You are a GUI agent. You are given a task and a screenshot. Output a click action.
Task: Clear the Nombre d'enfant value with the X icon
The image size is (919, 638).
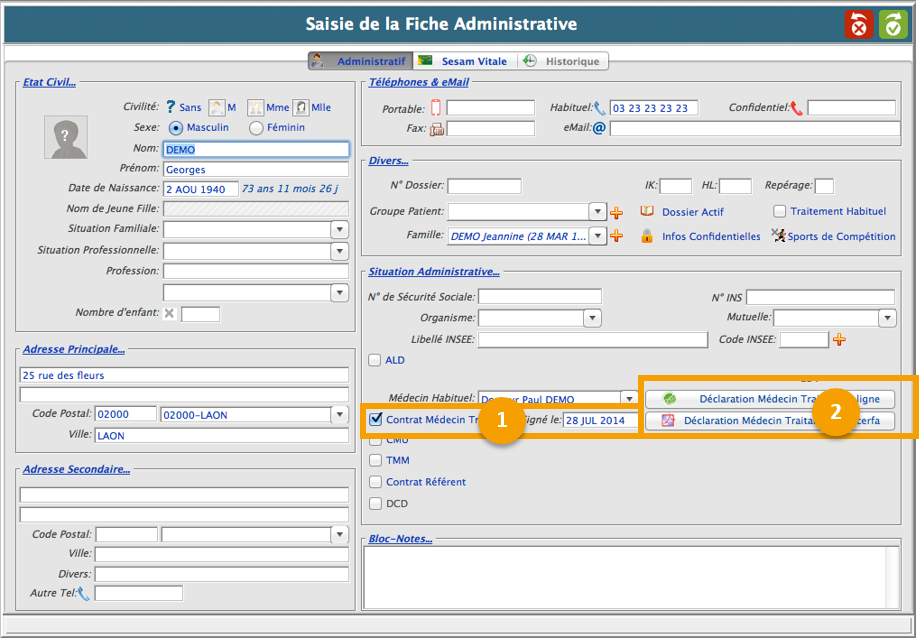(x=169, y=313)
